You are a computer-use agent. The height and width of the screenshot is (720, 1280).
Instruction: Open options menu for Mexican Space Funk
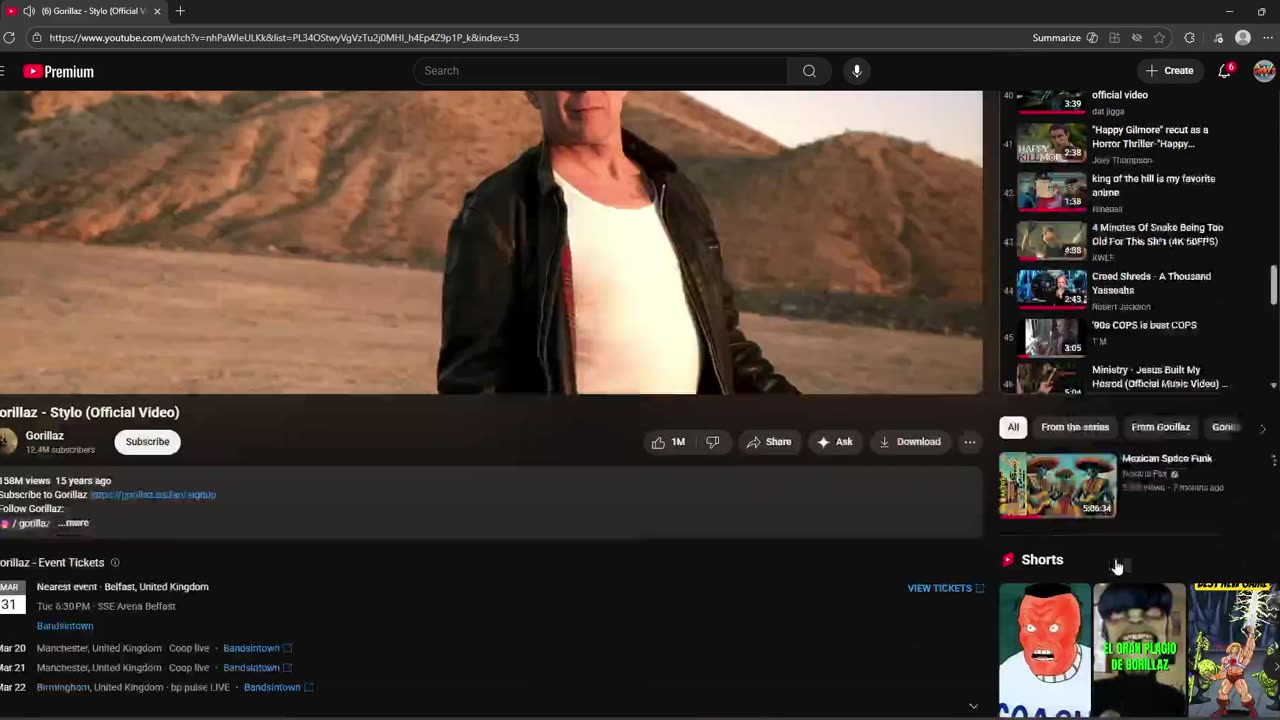(1273, 460)
